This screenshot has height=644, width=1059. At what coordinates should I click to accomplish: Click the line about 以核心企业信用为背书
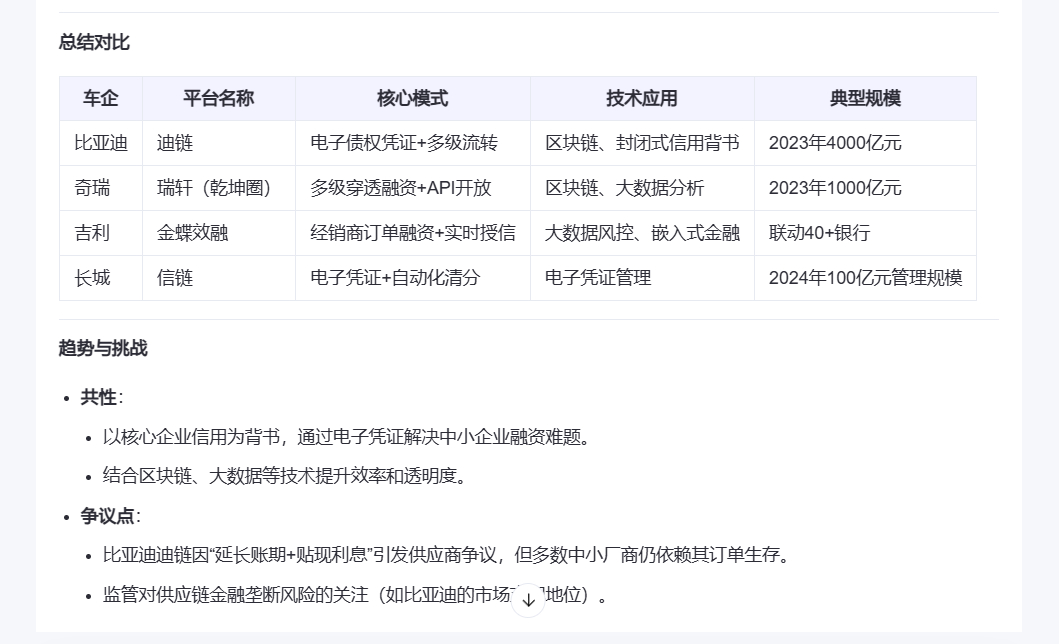[348, 437]
